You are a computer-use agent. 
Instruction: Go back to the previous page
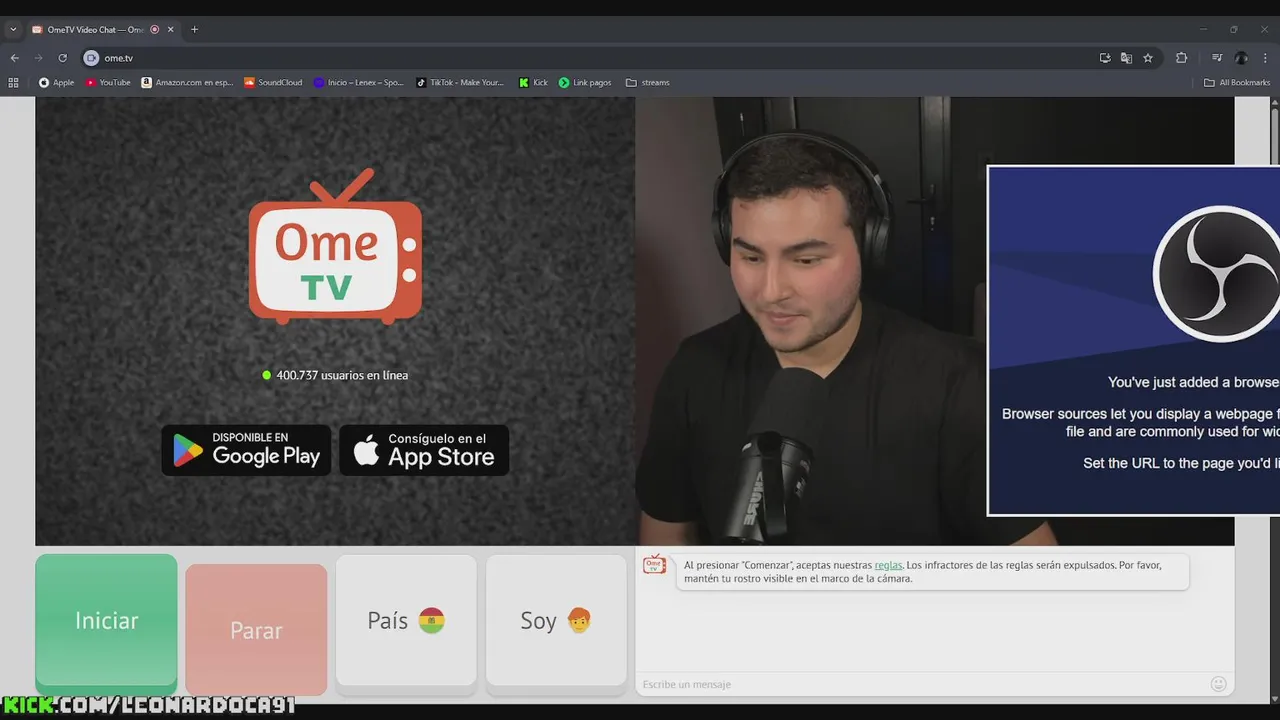coord(14,58)
